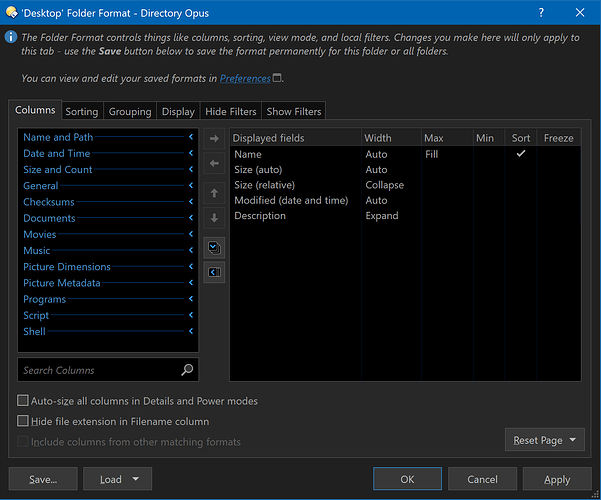Click the Min column header
The image size is (601, 500).
[489, 138]
